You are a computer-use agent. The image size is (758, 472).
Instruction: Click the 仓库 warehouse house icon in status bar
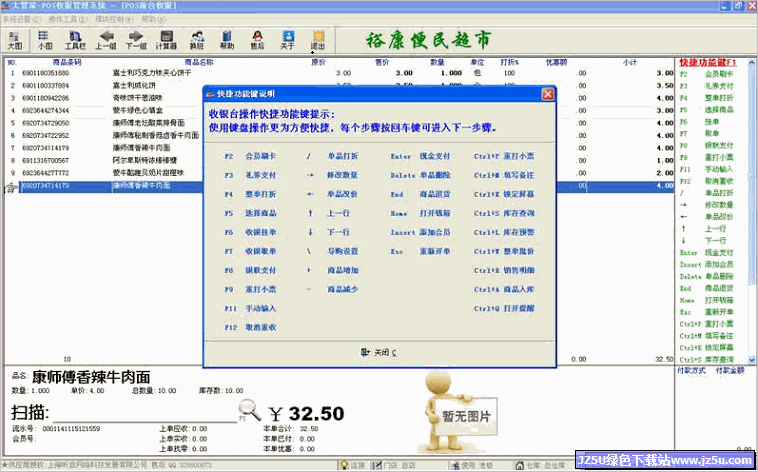(x=520, y=465)
